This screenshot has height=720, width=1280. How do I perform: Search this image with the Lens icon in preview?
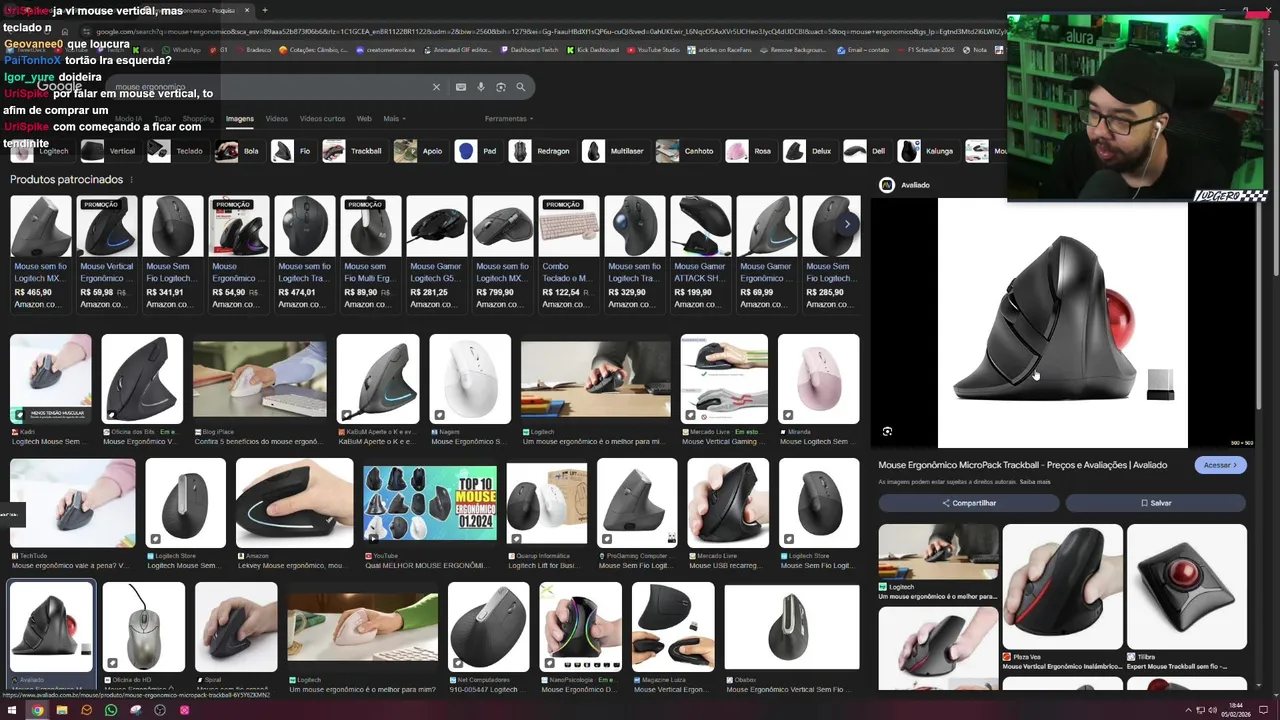tap(887, 431)
